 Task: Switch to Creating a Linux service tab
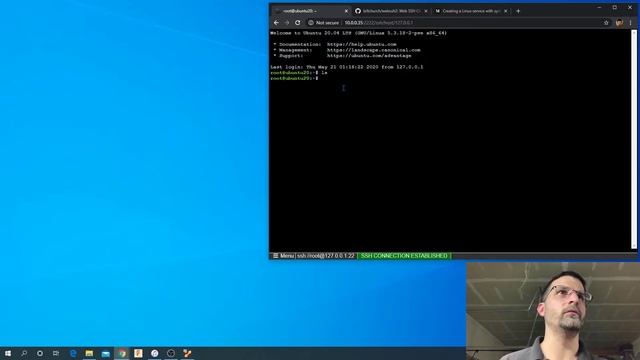click(x=471, y=11)
